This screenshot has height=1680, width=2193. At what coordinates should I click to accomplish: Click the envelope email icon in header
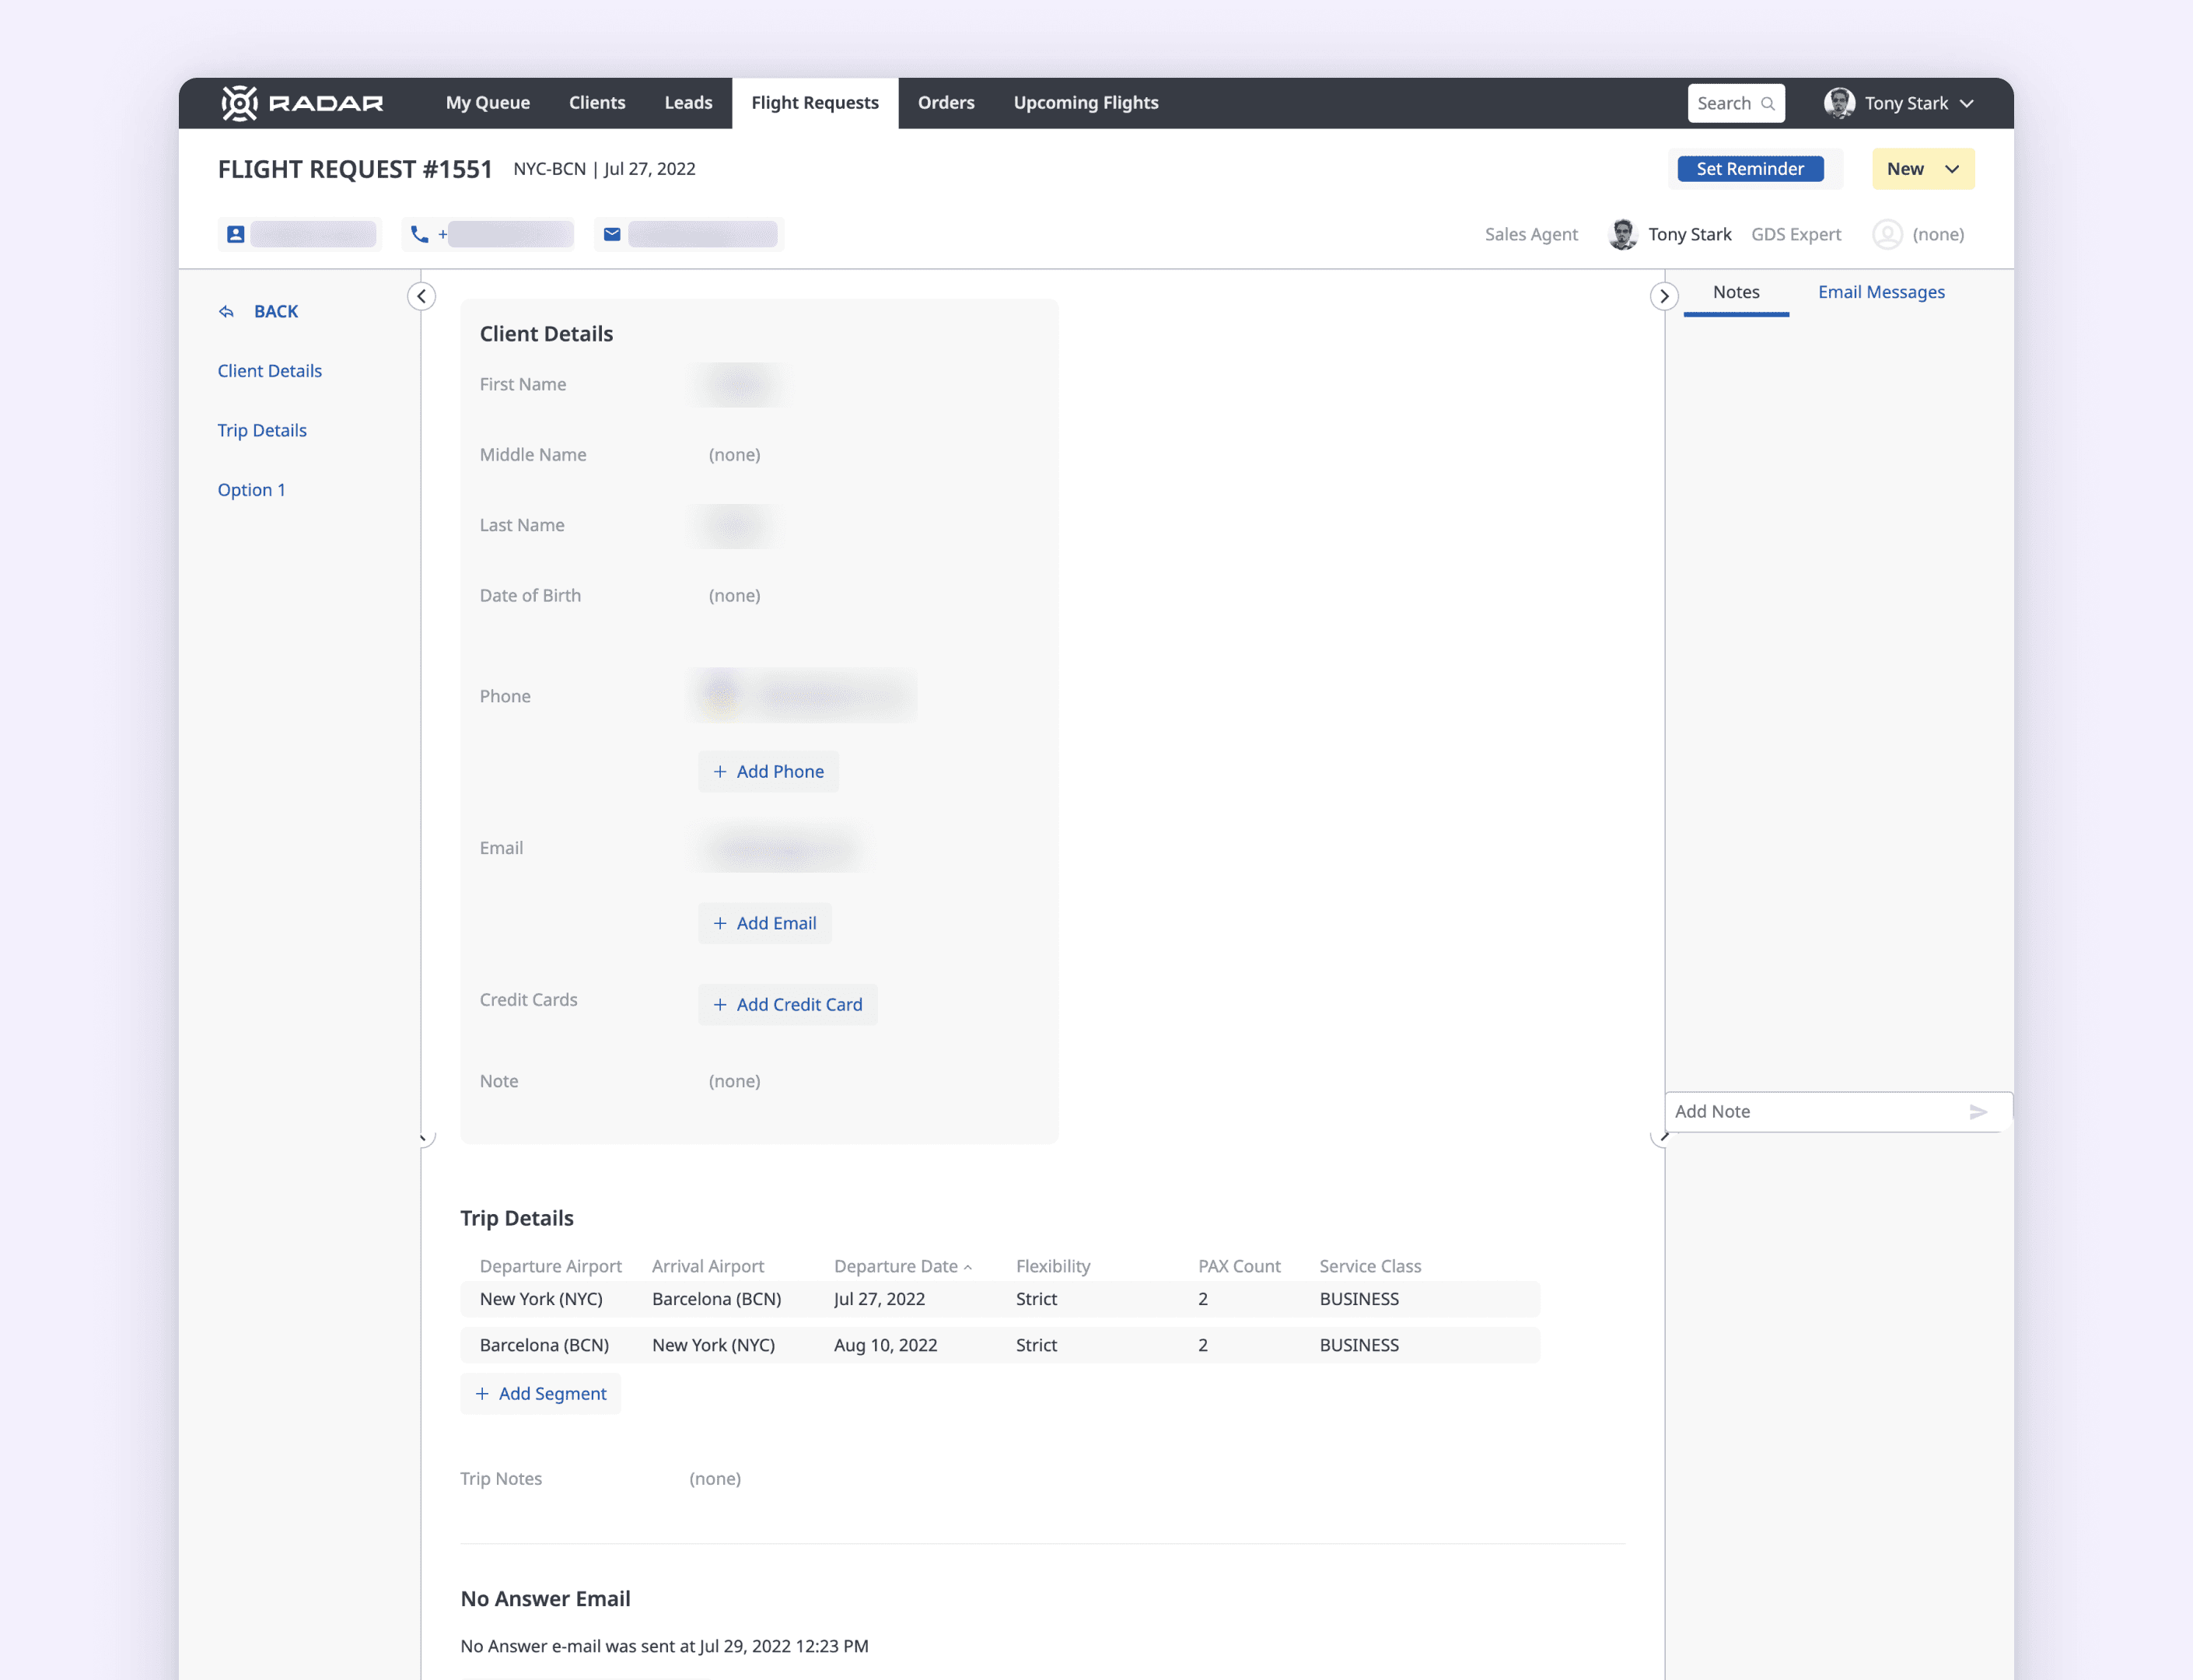click(x=612, y=234)
